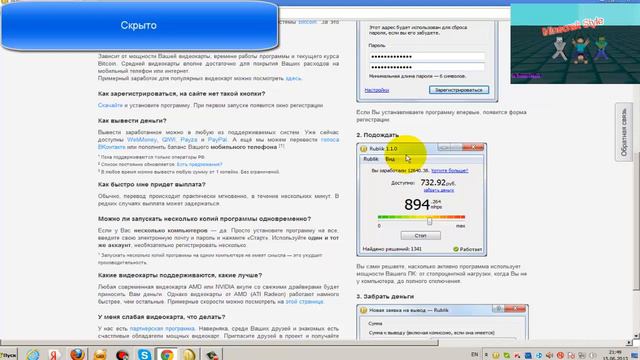Screen dimensions: 640x360
Task: Open Internet Explorer from the taskbar
Action: tap(33, 354)
